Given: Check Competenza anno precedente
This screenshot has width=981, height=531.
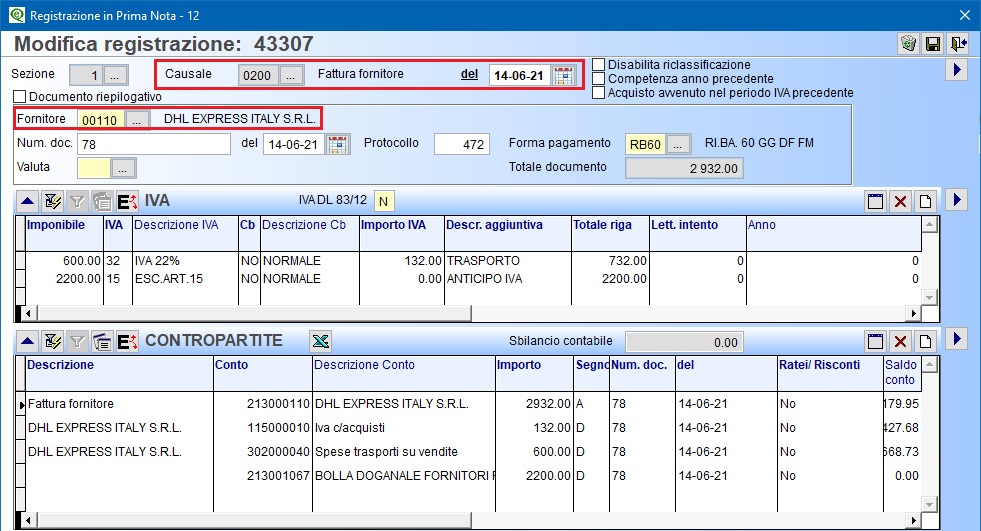Looking at the screenshot, I should pyautogui.click(x=599, y=79).
